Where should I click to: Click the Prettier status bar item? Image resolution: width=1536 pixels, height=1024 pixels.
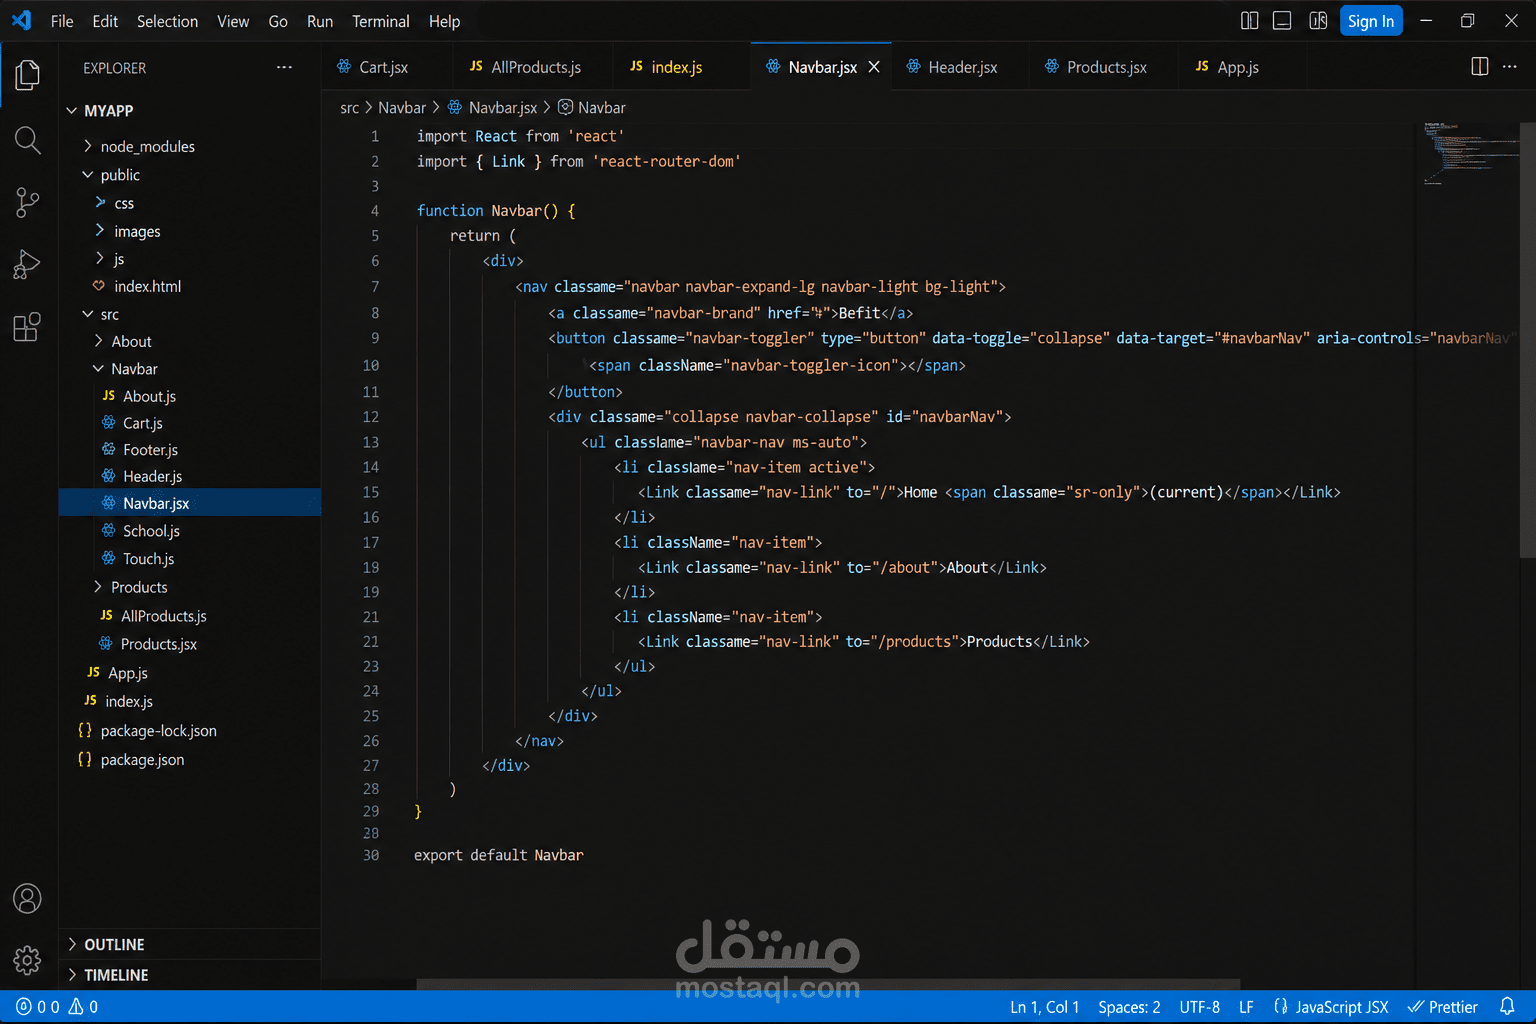1442,1007
